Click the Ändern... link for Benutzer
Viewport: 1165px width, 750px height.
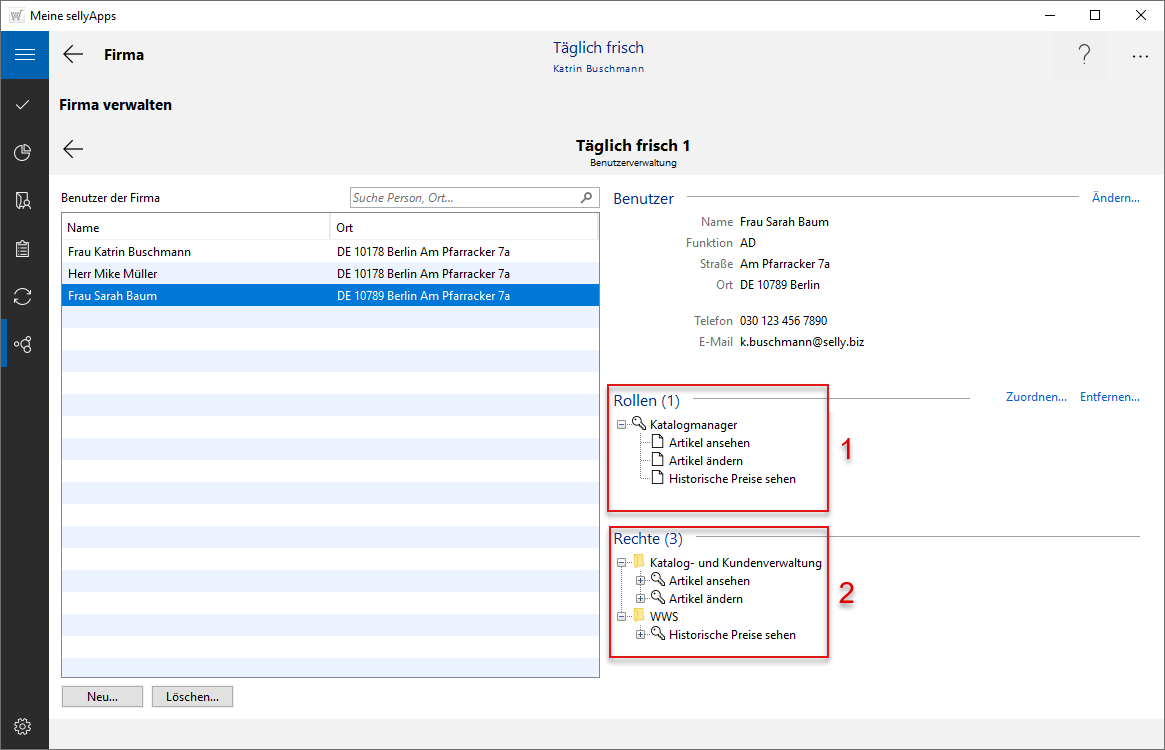[x=1115, y=198]
